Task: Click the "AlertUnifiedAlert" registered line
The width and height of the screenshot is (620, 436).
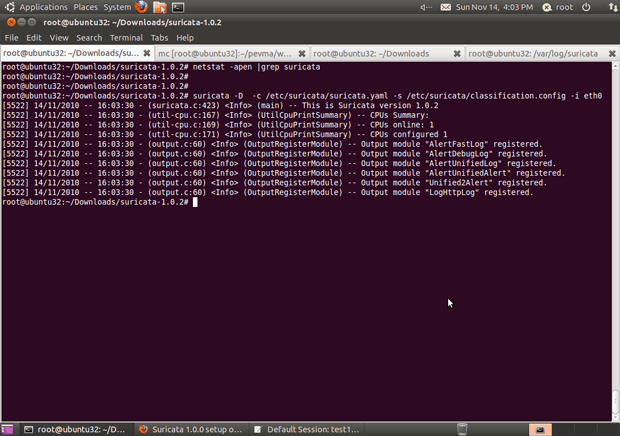Action: [x=284, y=173]
